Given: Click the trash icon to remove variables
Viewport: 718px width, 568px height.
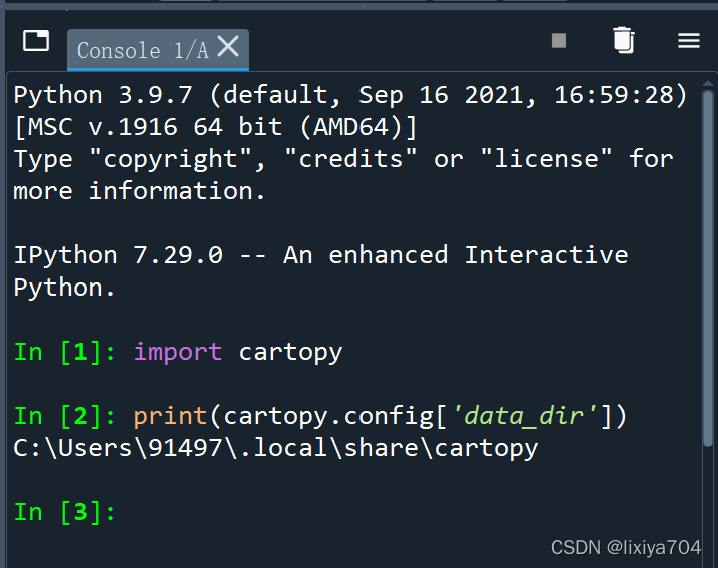Looking at the screenshot, I should (624, 40).
